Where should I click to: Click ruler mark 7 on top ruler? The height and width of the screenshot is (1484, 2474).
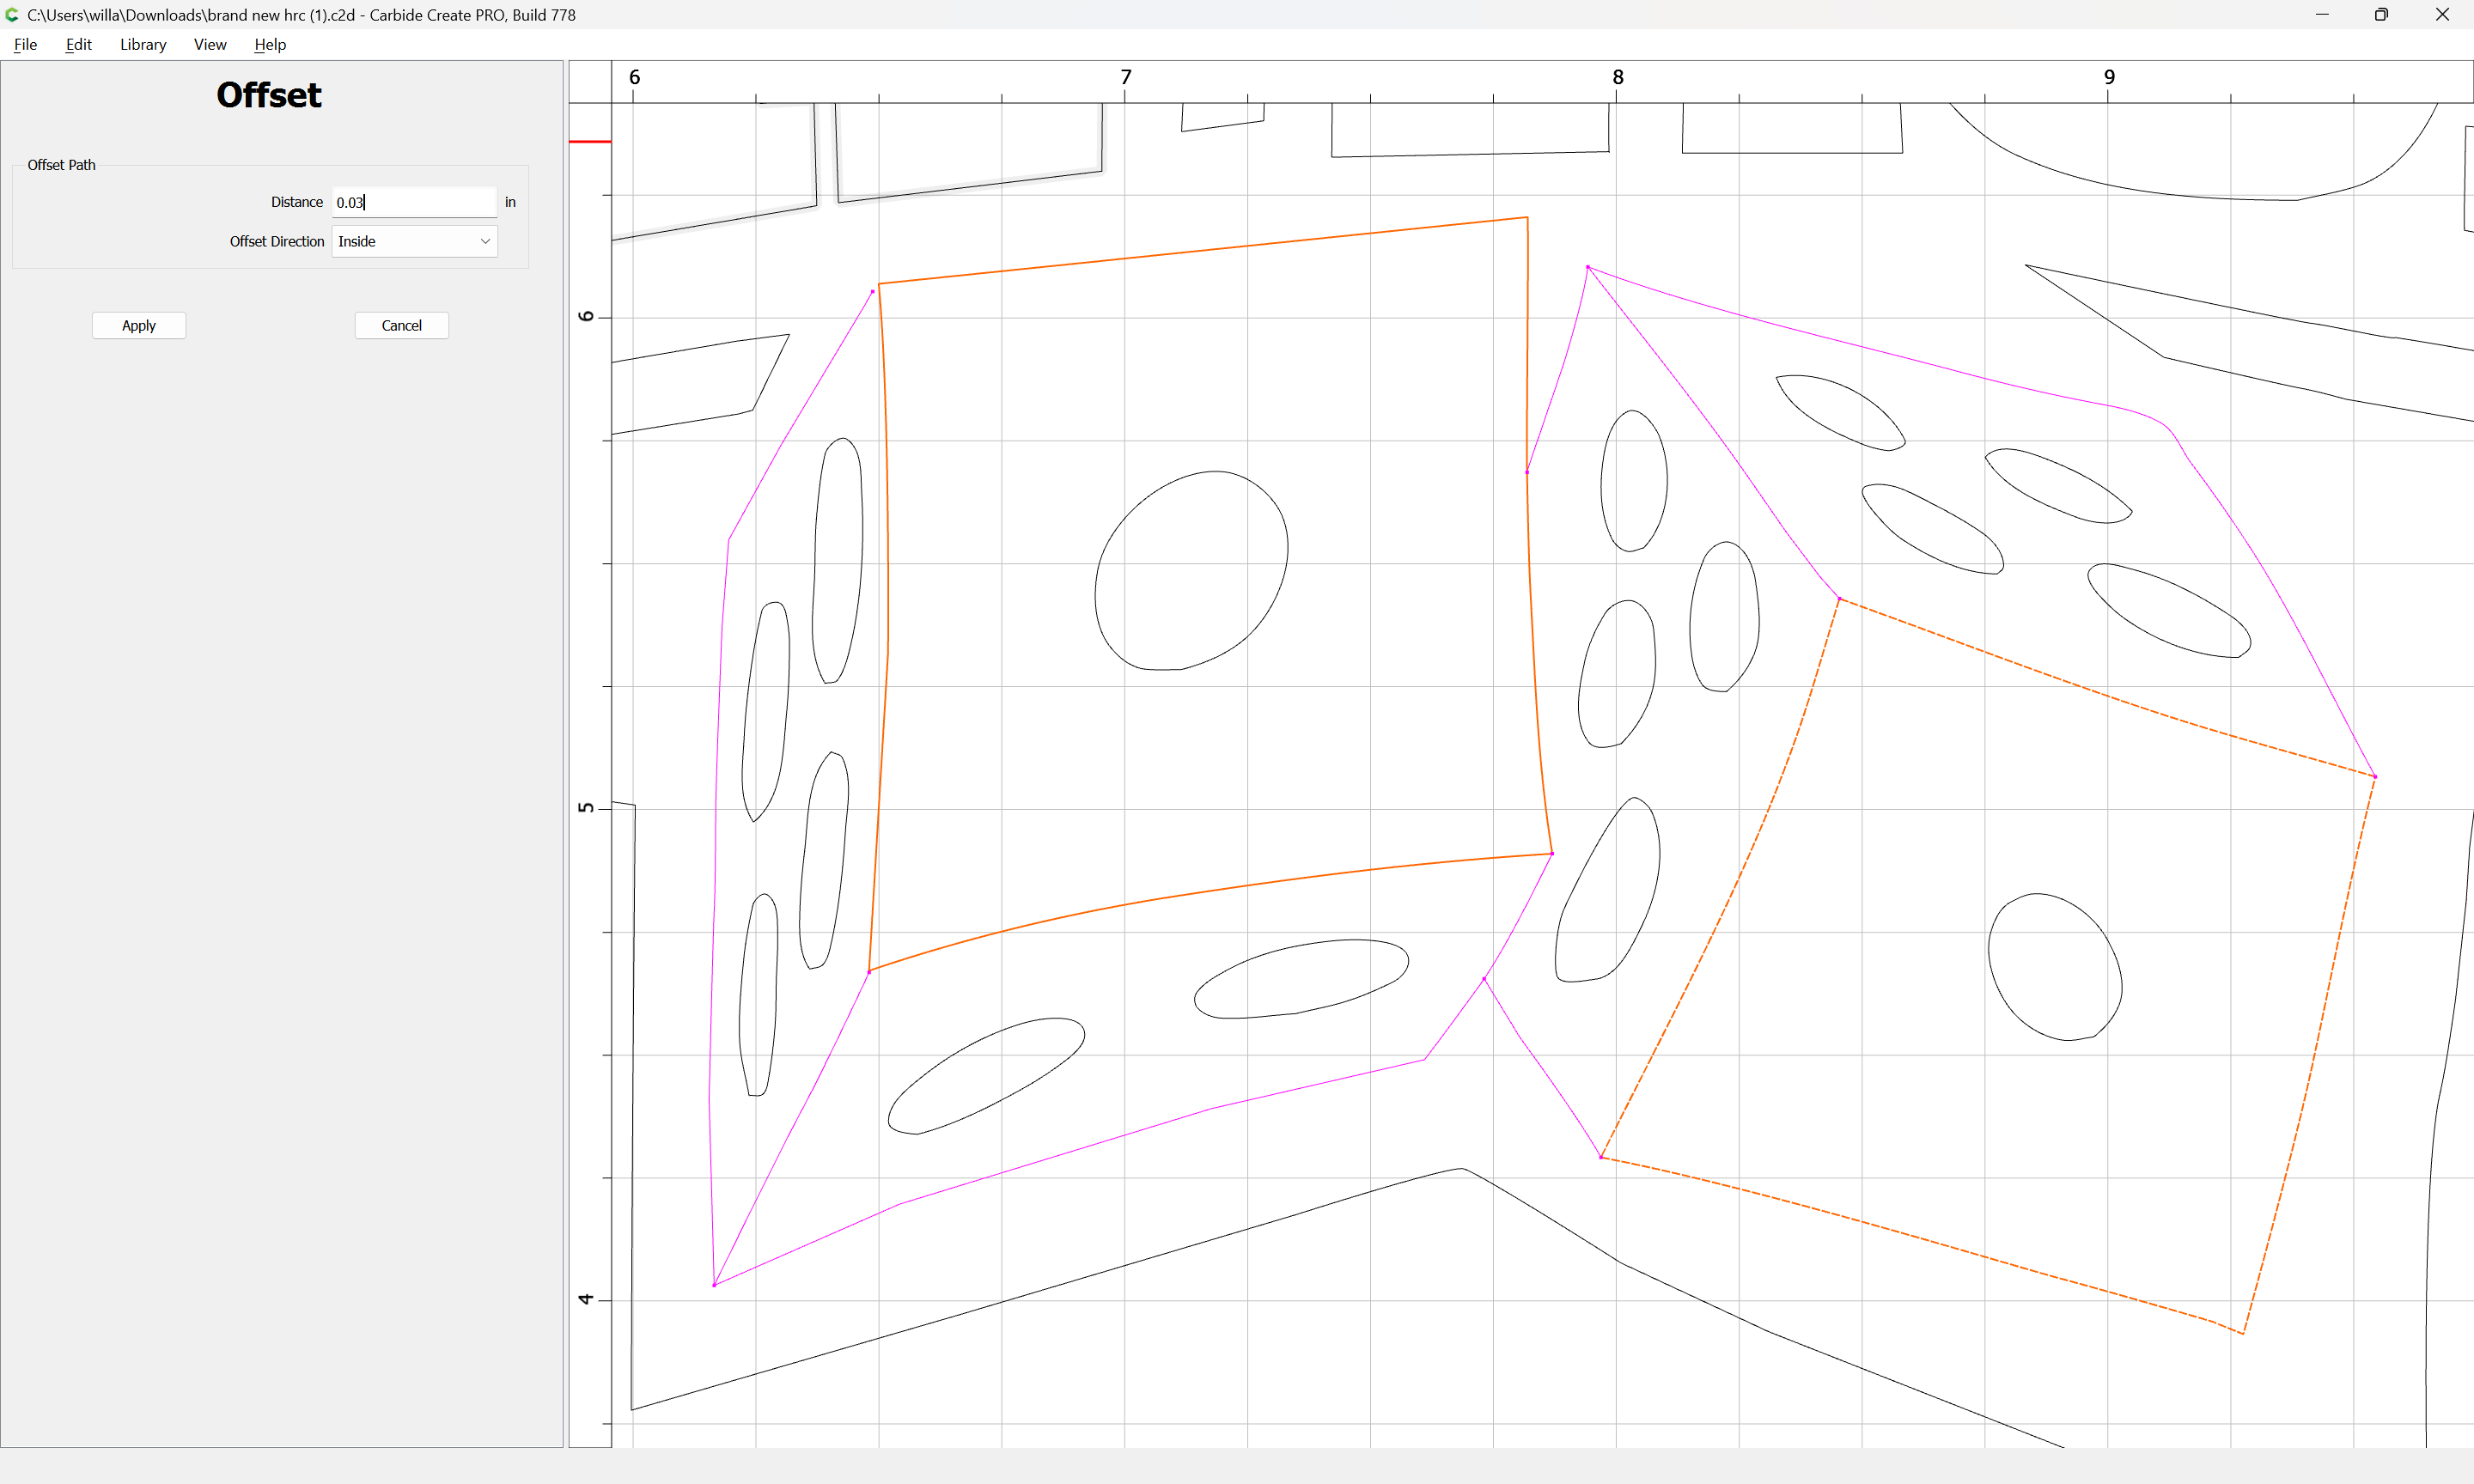pos(1126,77)
